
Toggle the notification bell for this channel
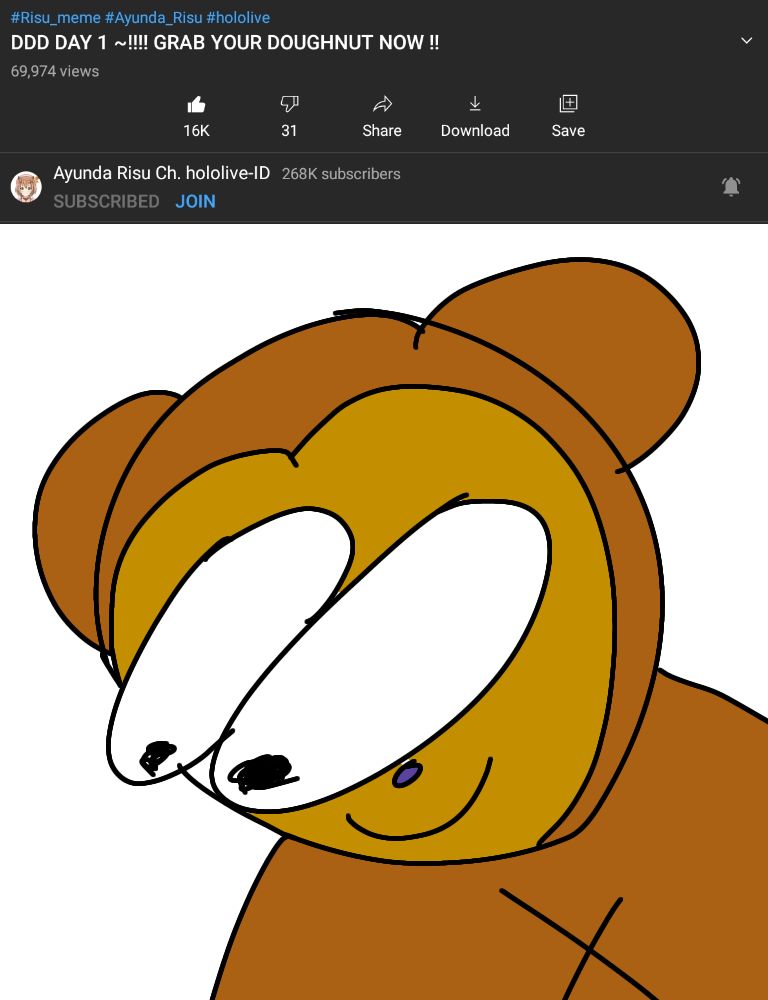731,186
